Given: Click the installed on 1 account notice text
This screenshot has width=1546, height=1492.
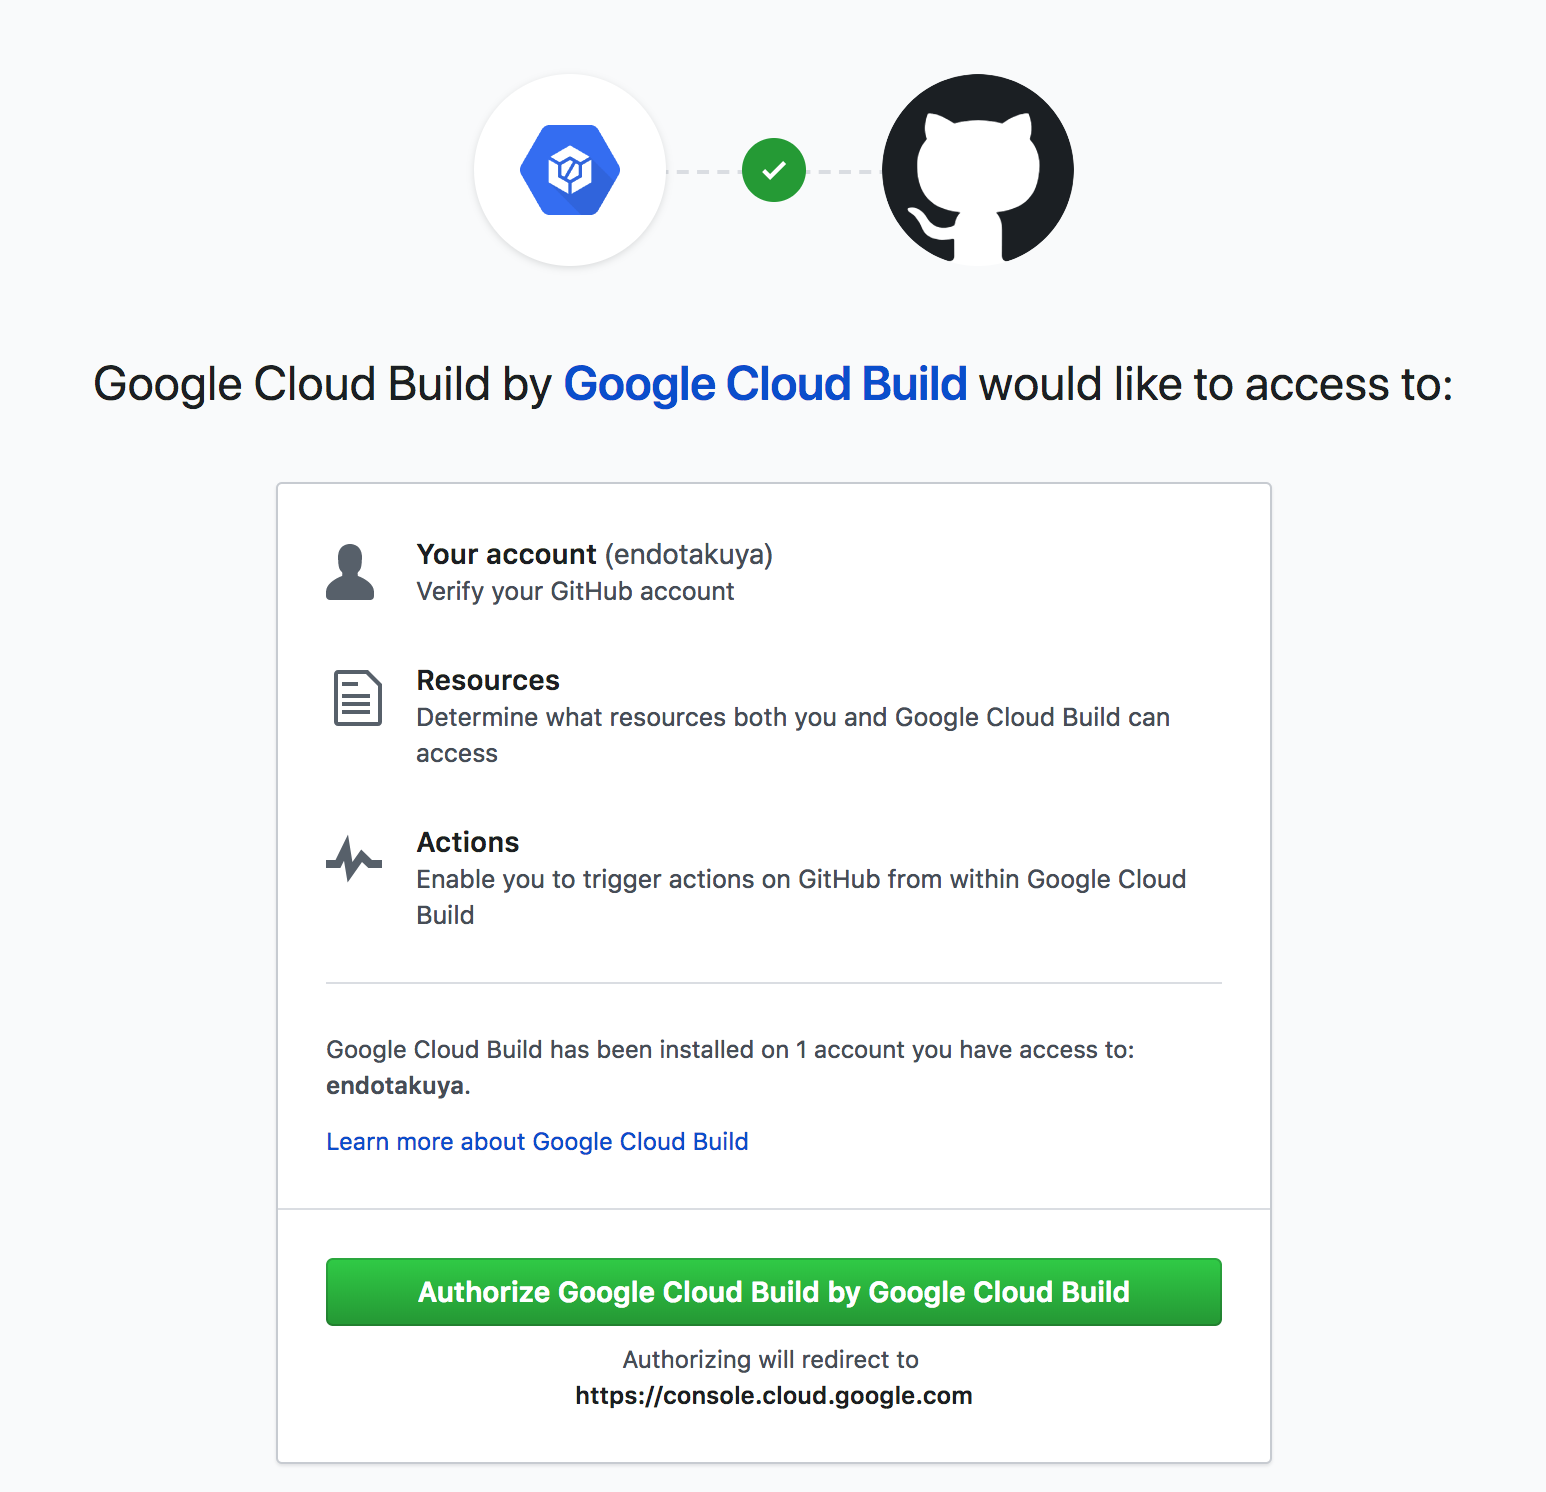Looking at the screenshot, I should 730,1049.
